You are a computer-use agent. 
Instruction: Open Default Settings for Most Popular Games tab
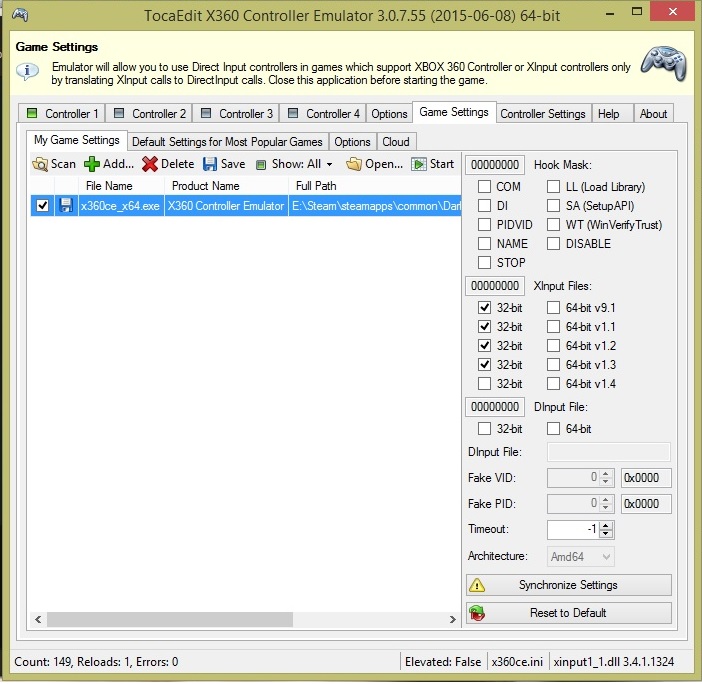227,142
